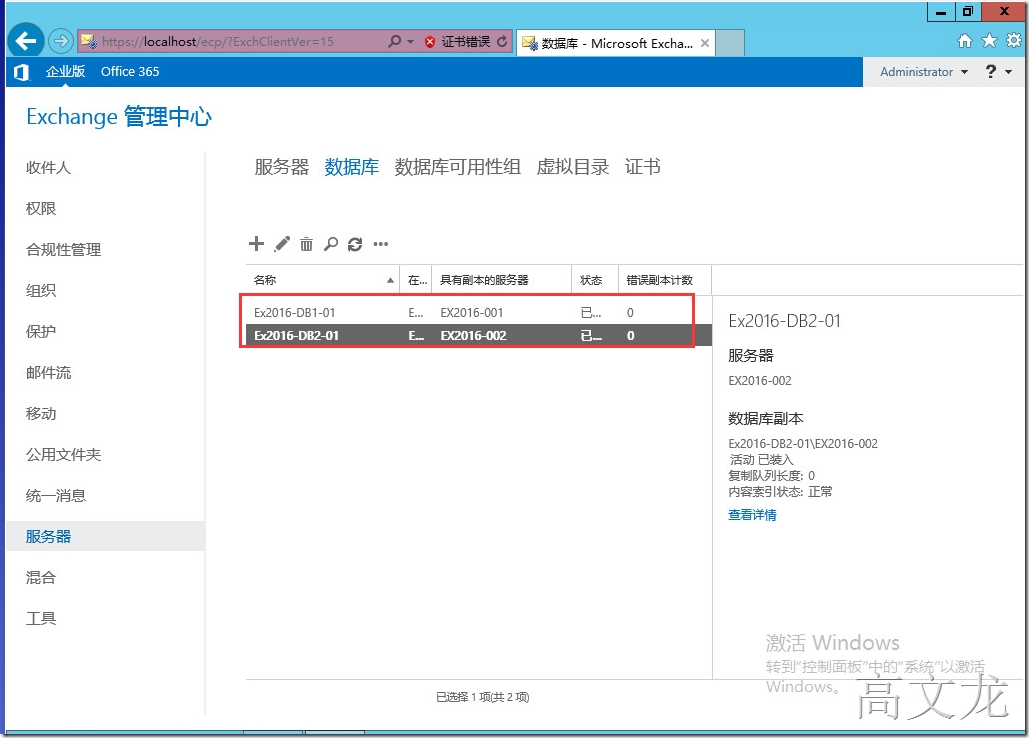The width and height of the screenshot is (1029, 738).
Task: Select database row Ex2016-DB1-01
Action: pos(479,312)
